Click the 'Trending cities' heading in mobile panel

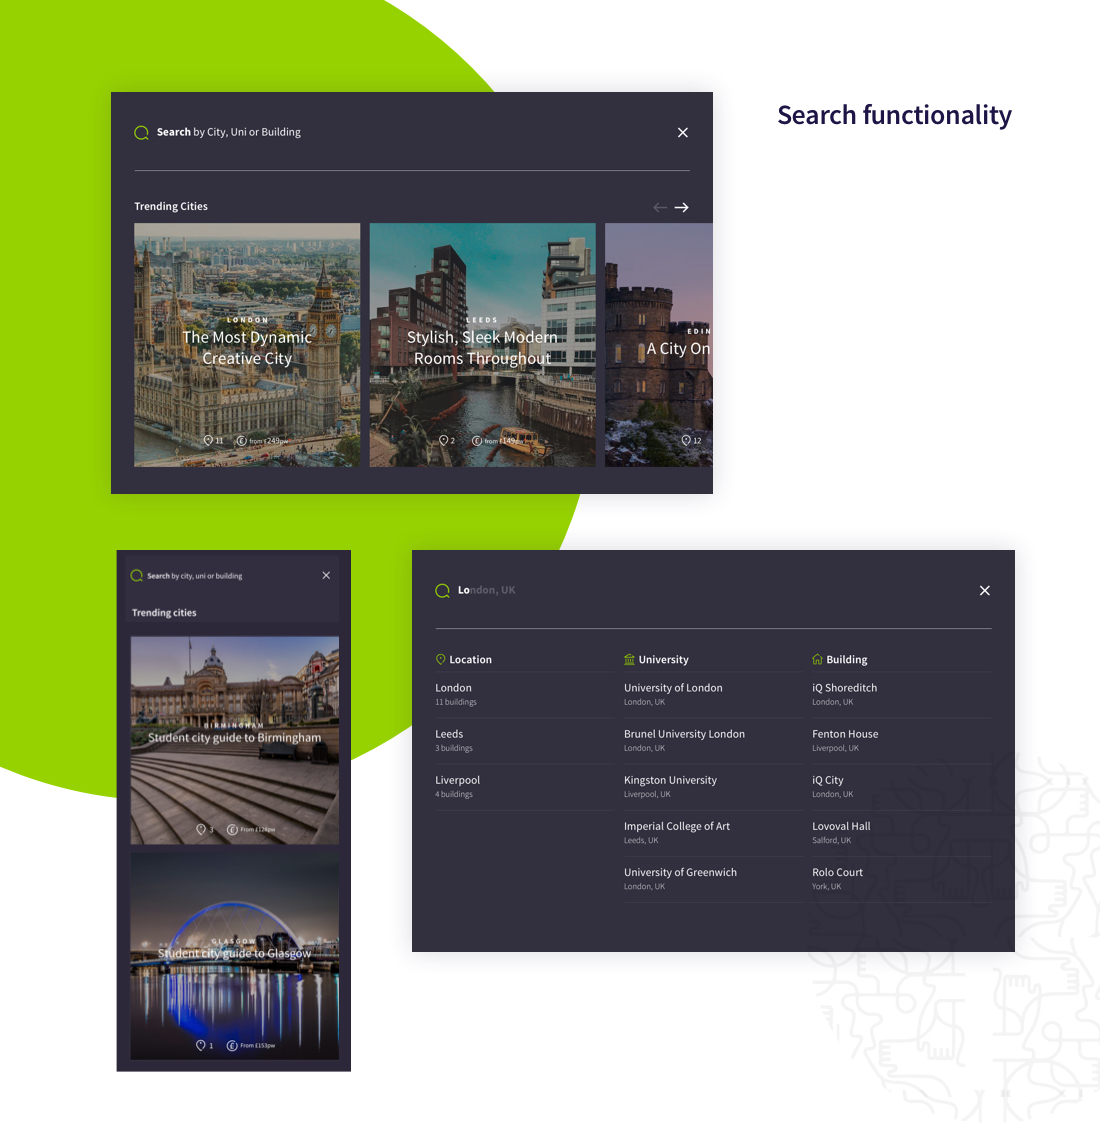point(164,613)
